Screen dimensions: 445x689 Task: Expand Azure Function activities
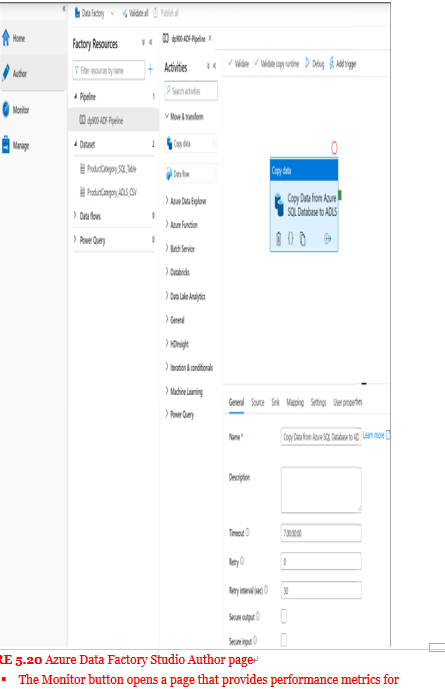(x=167, y=224)
